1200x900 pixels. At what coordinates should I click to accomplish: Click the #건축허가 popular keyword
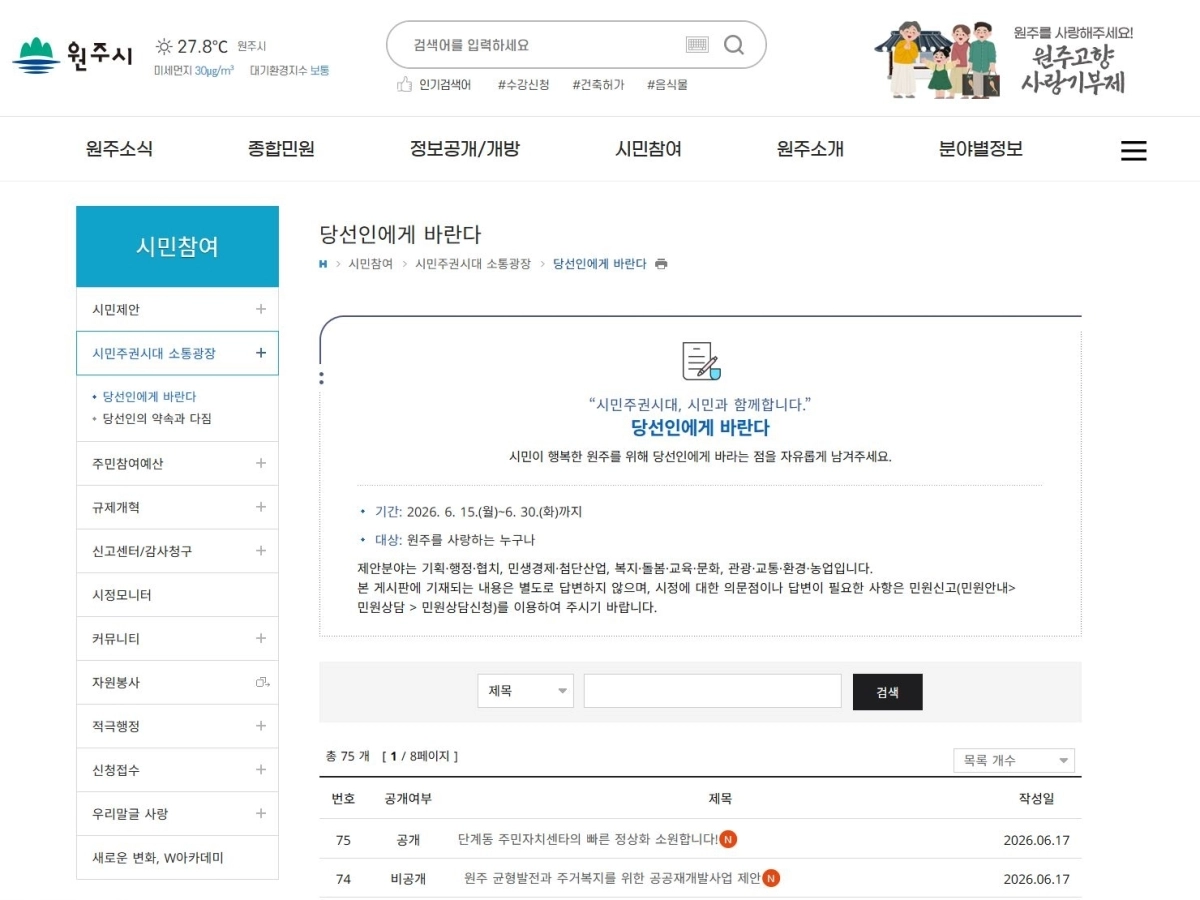click(x=598, y=85)
